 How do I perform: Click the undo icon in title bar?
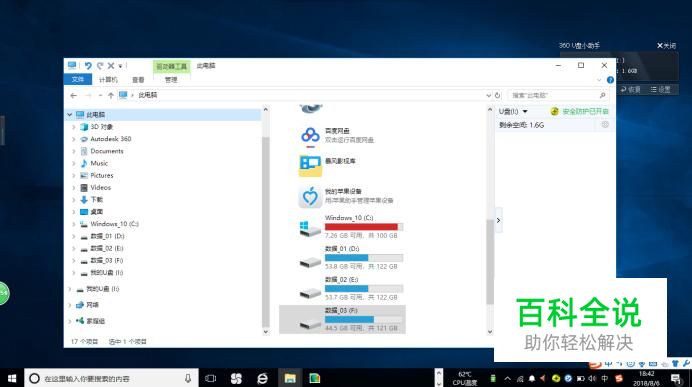(88, 66)
